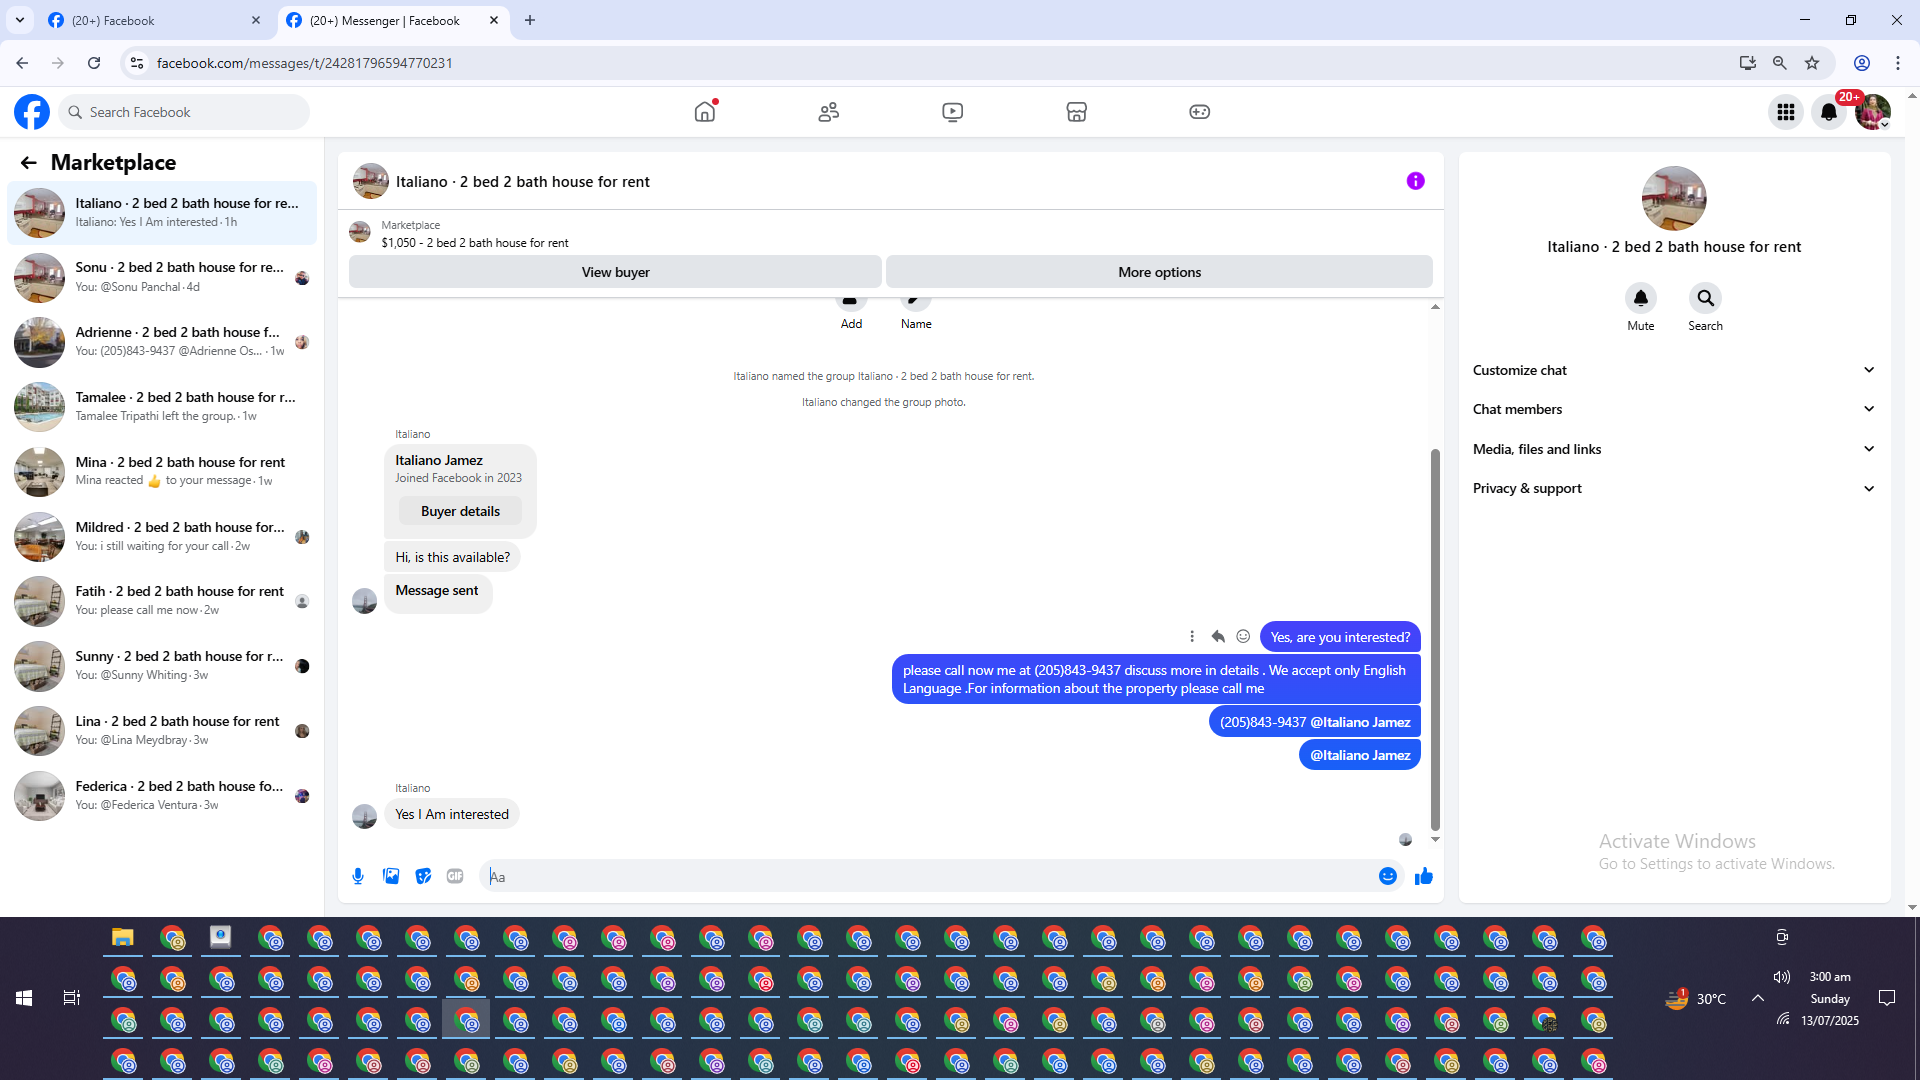Open the sticker picker icon
This screenshot has height=1080, width=1920.
coord(423,876)
